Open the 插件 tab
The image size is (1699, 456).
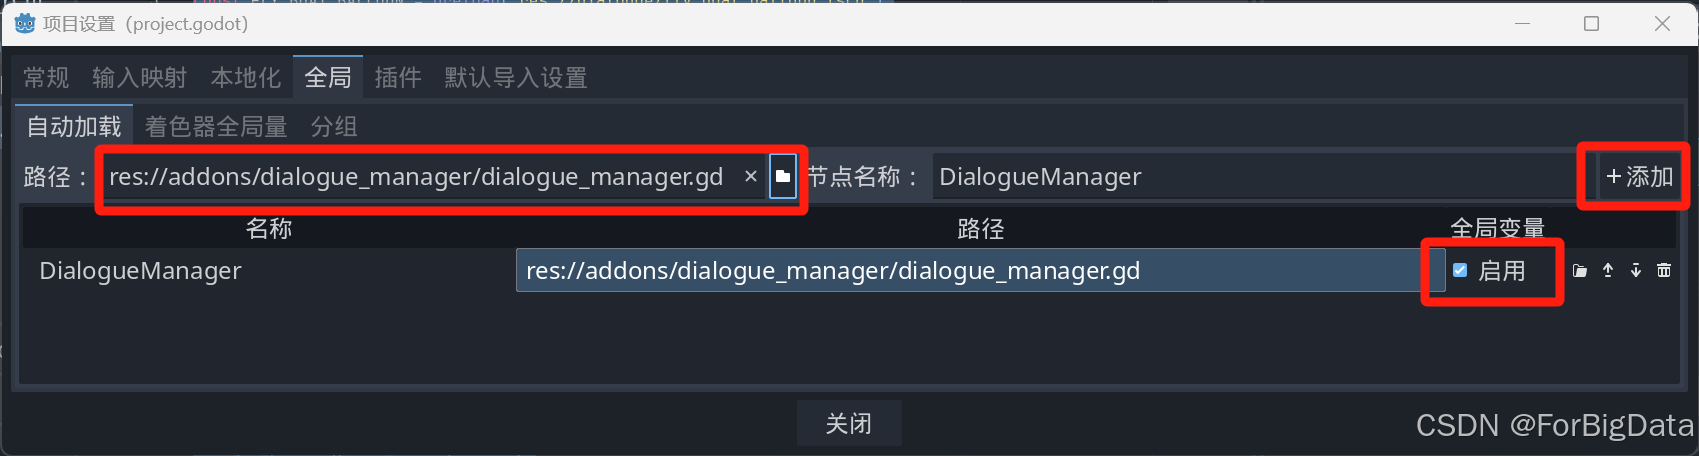click(398, 77)
